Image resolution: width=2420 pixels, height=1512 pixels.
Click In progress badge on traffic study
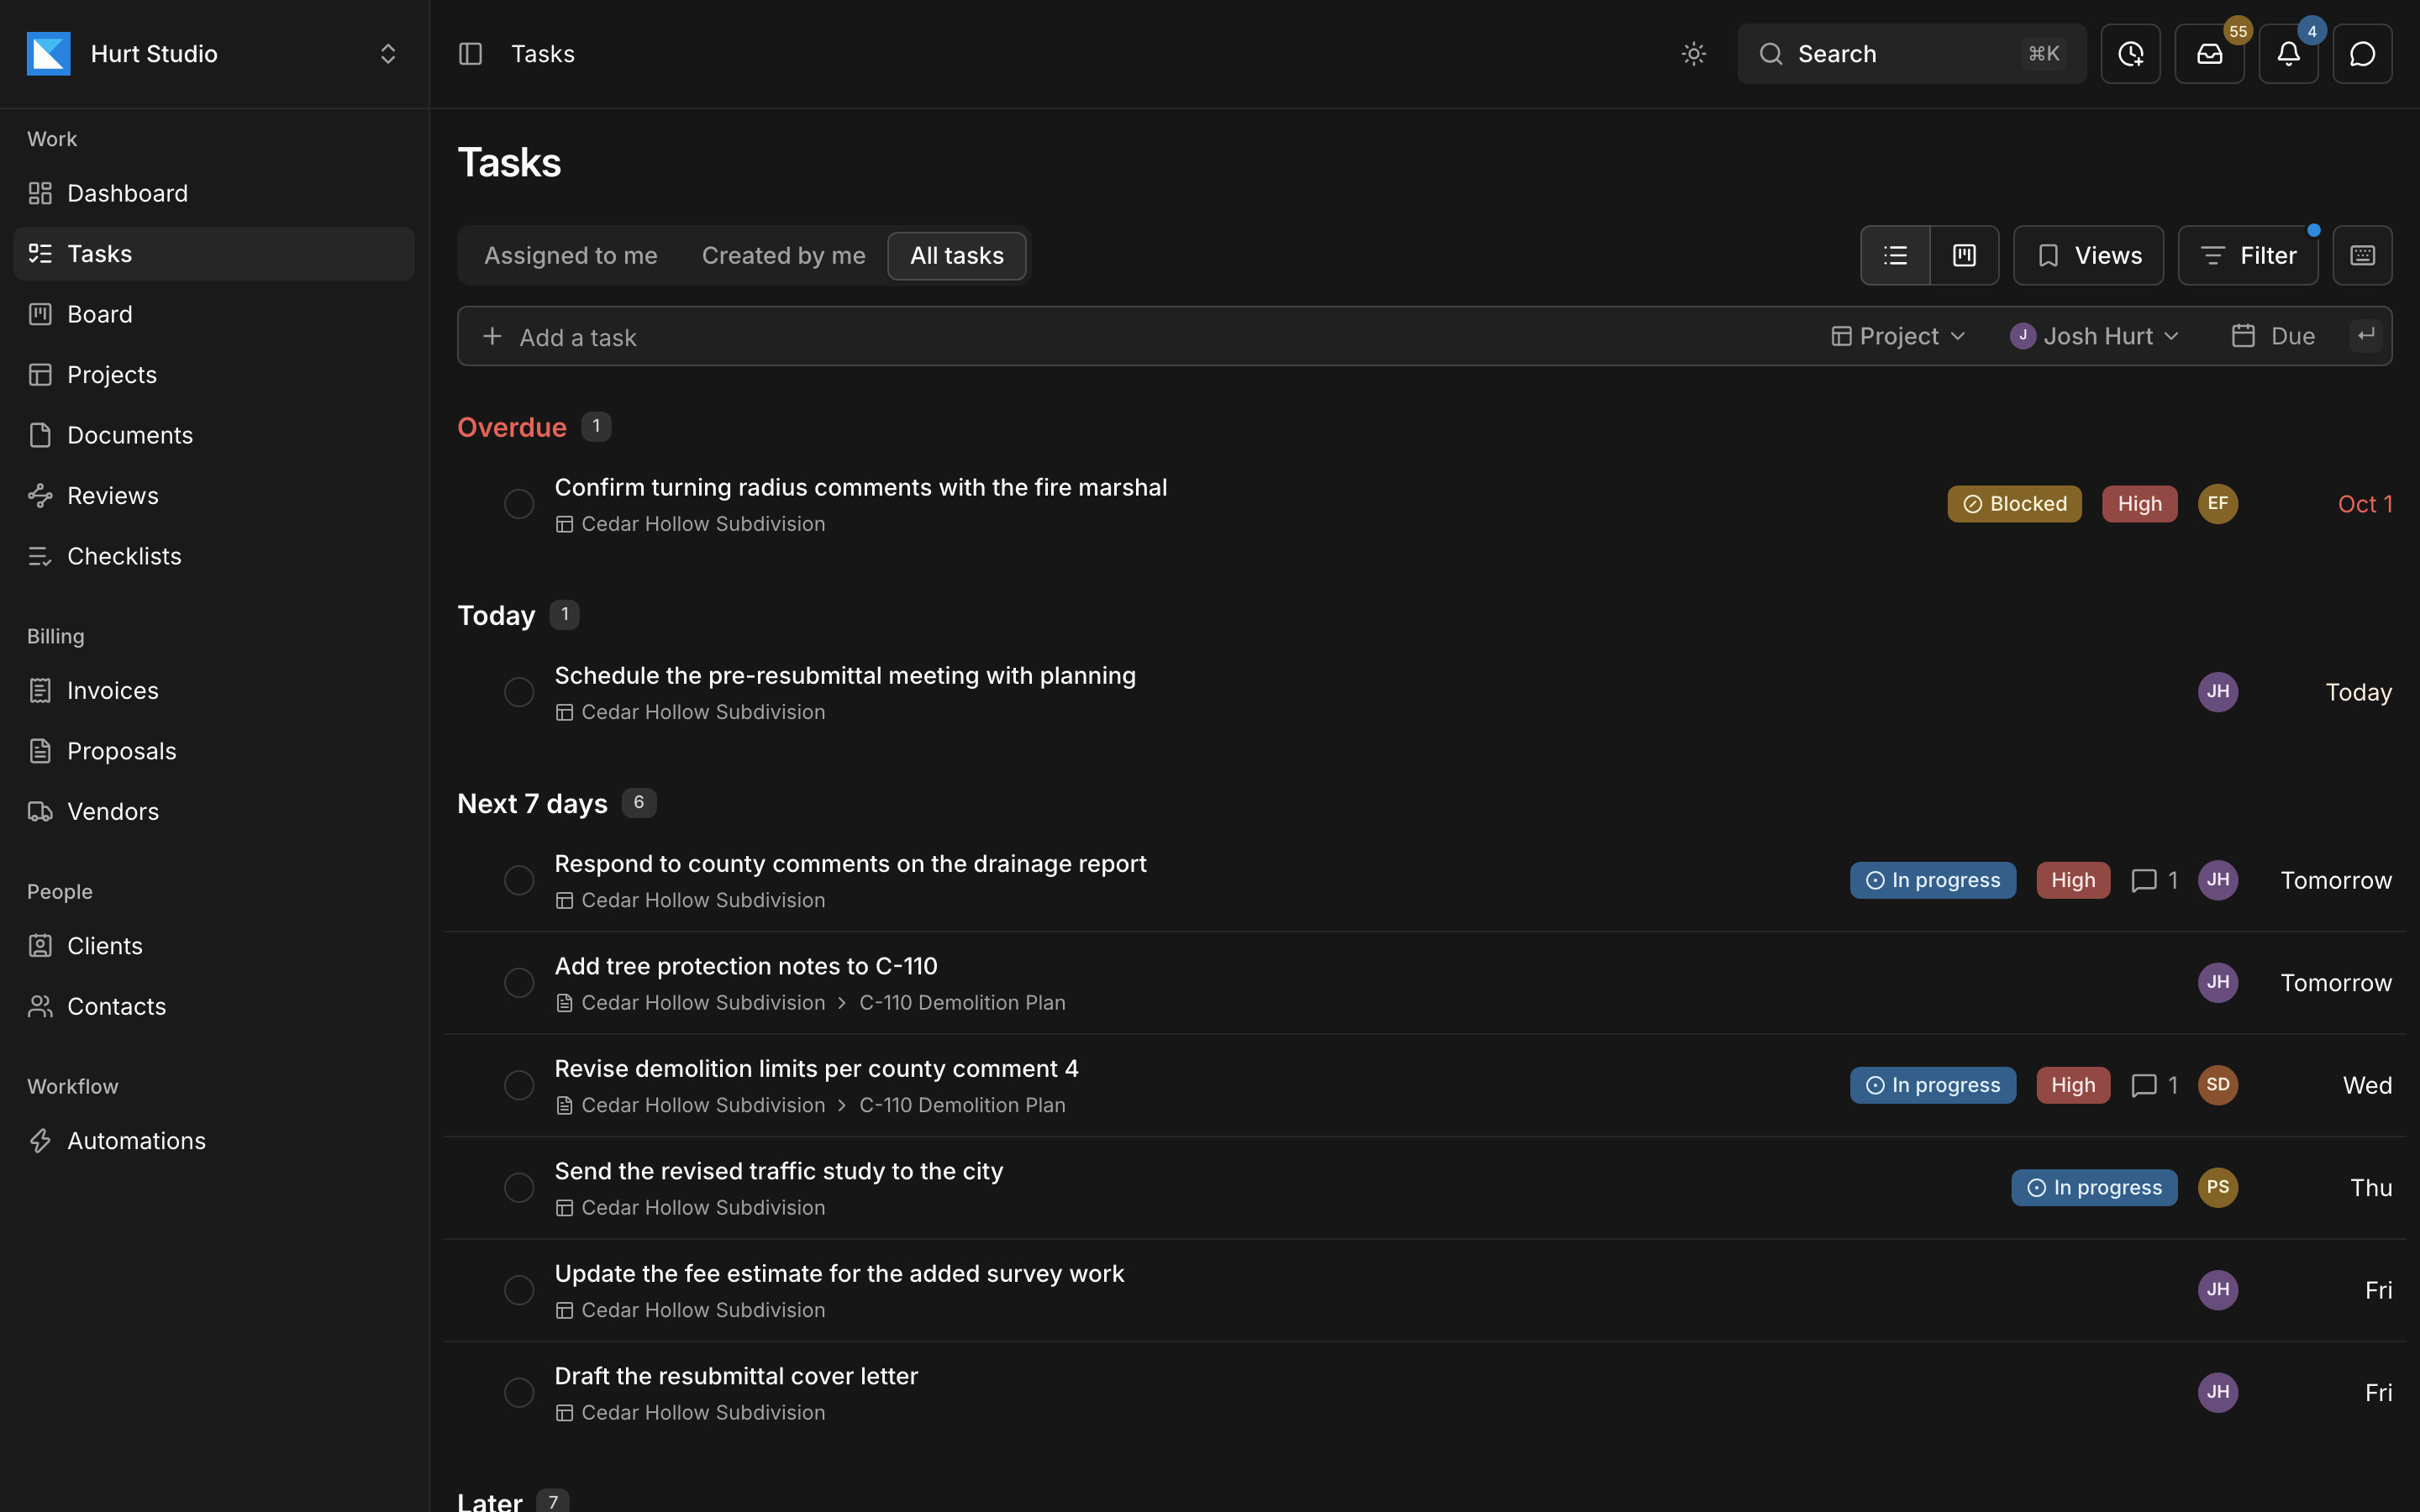click(x=2094, y=1188)
